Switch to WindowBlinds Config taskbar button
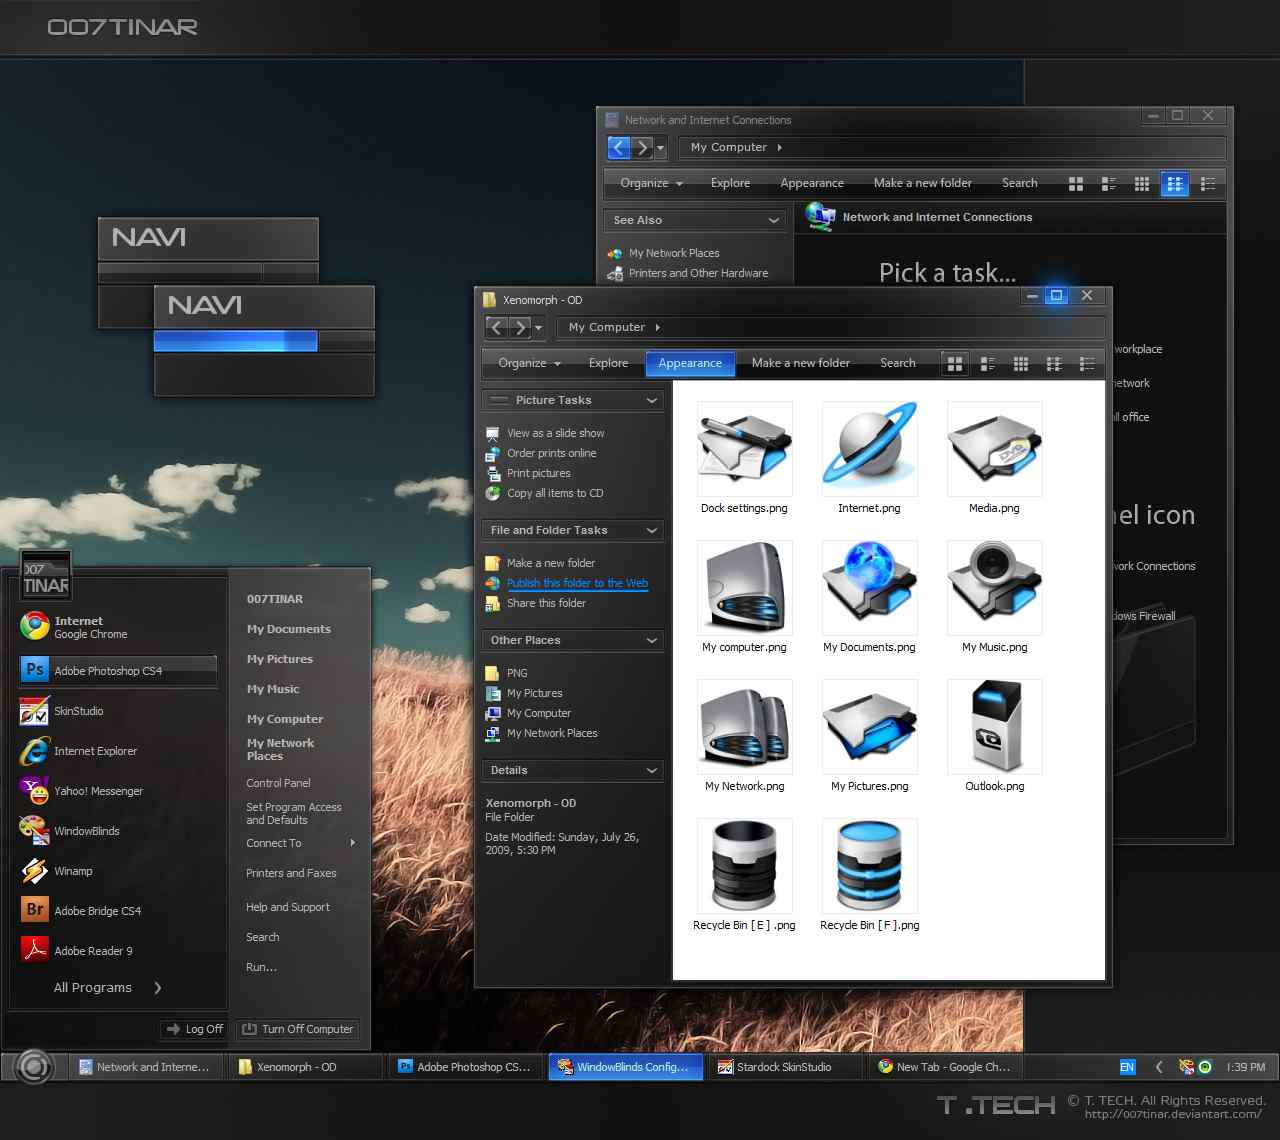This screenshot has width=1280, height=1140. [x=625, y=1067]
